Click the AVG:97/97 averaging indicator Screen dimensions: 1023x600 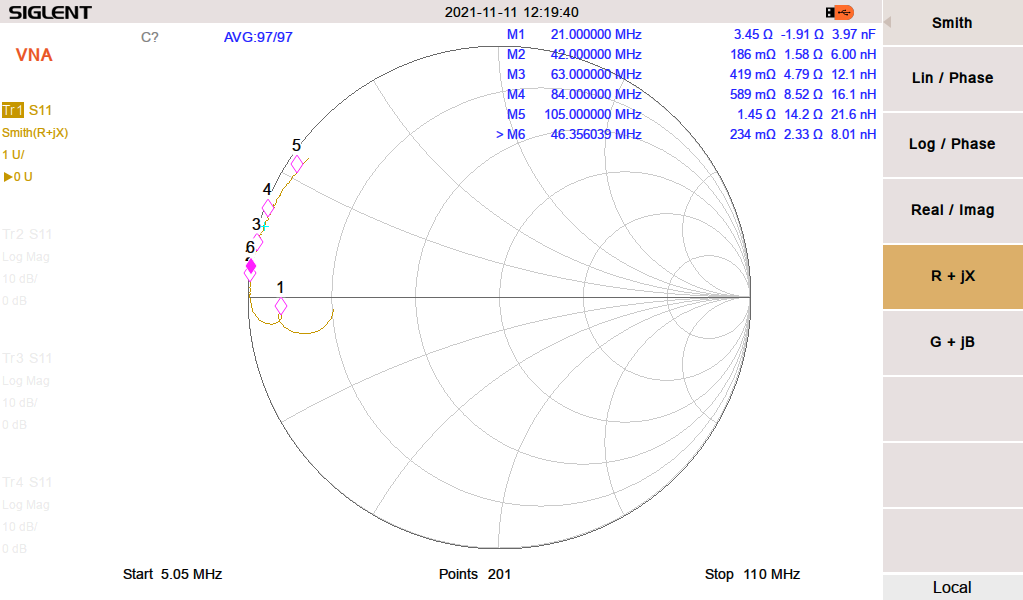pos(258,37)
